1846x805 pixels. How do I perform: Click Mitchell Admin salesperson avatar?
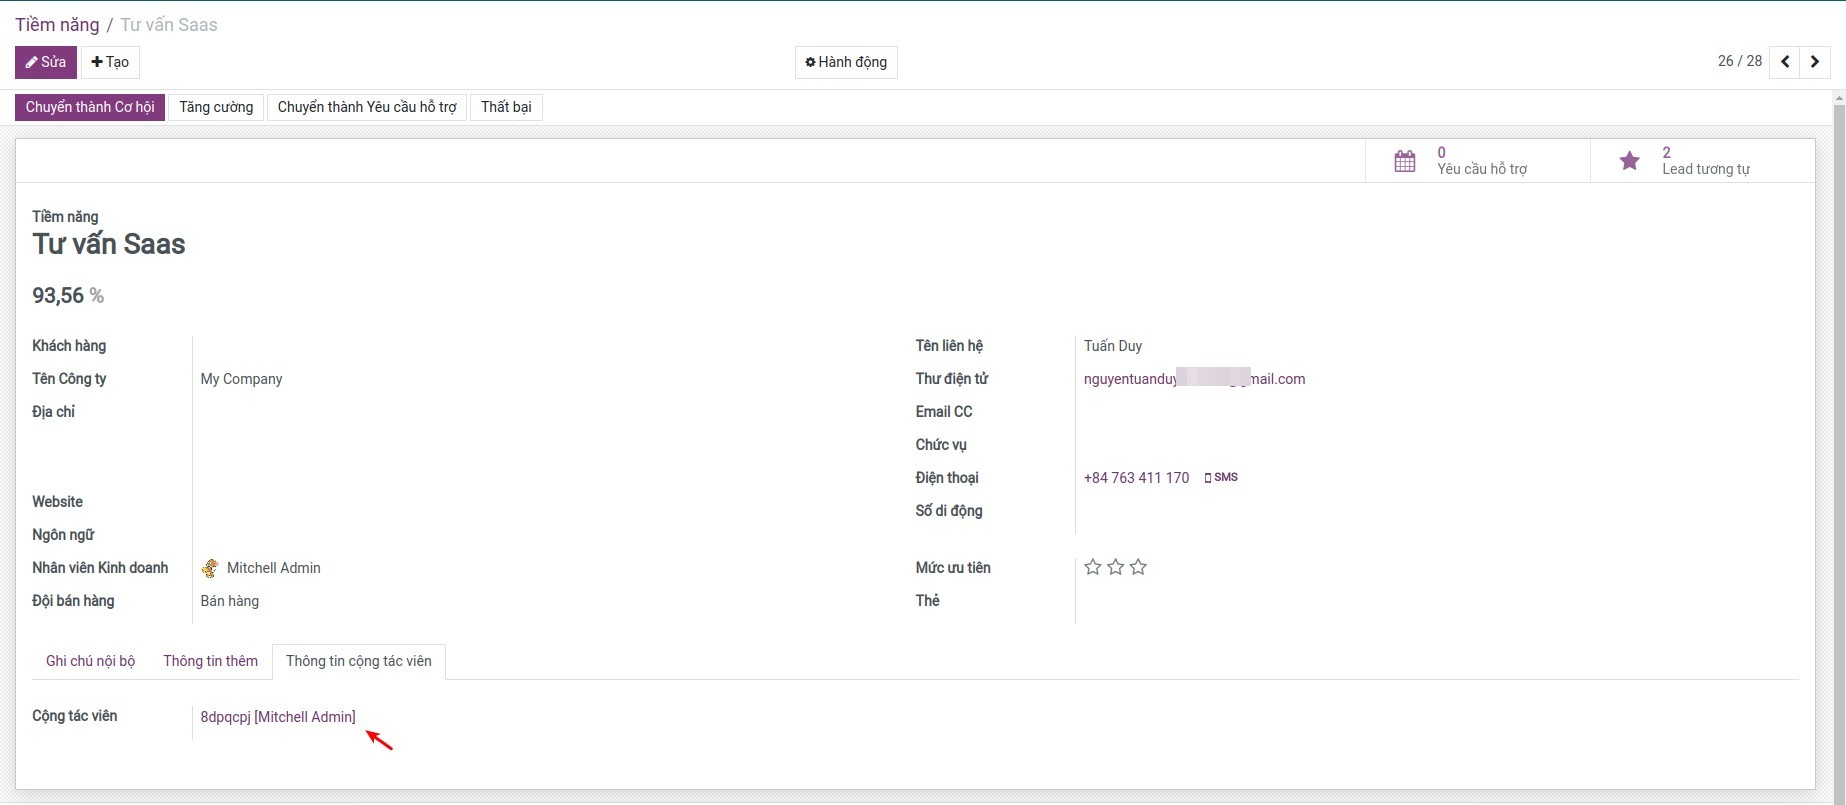[x=210, y=568]
